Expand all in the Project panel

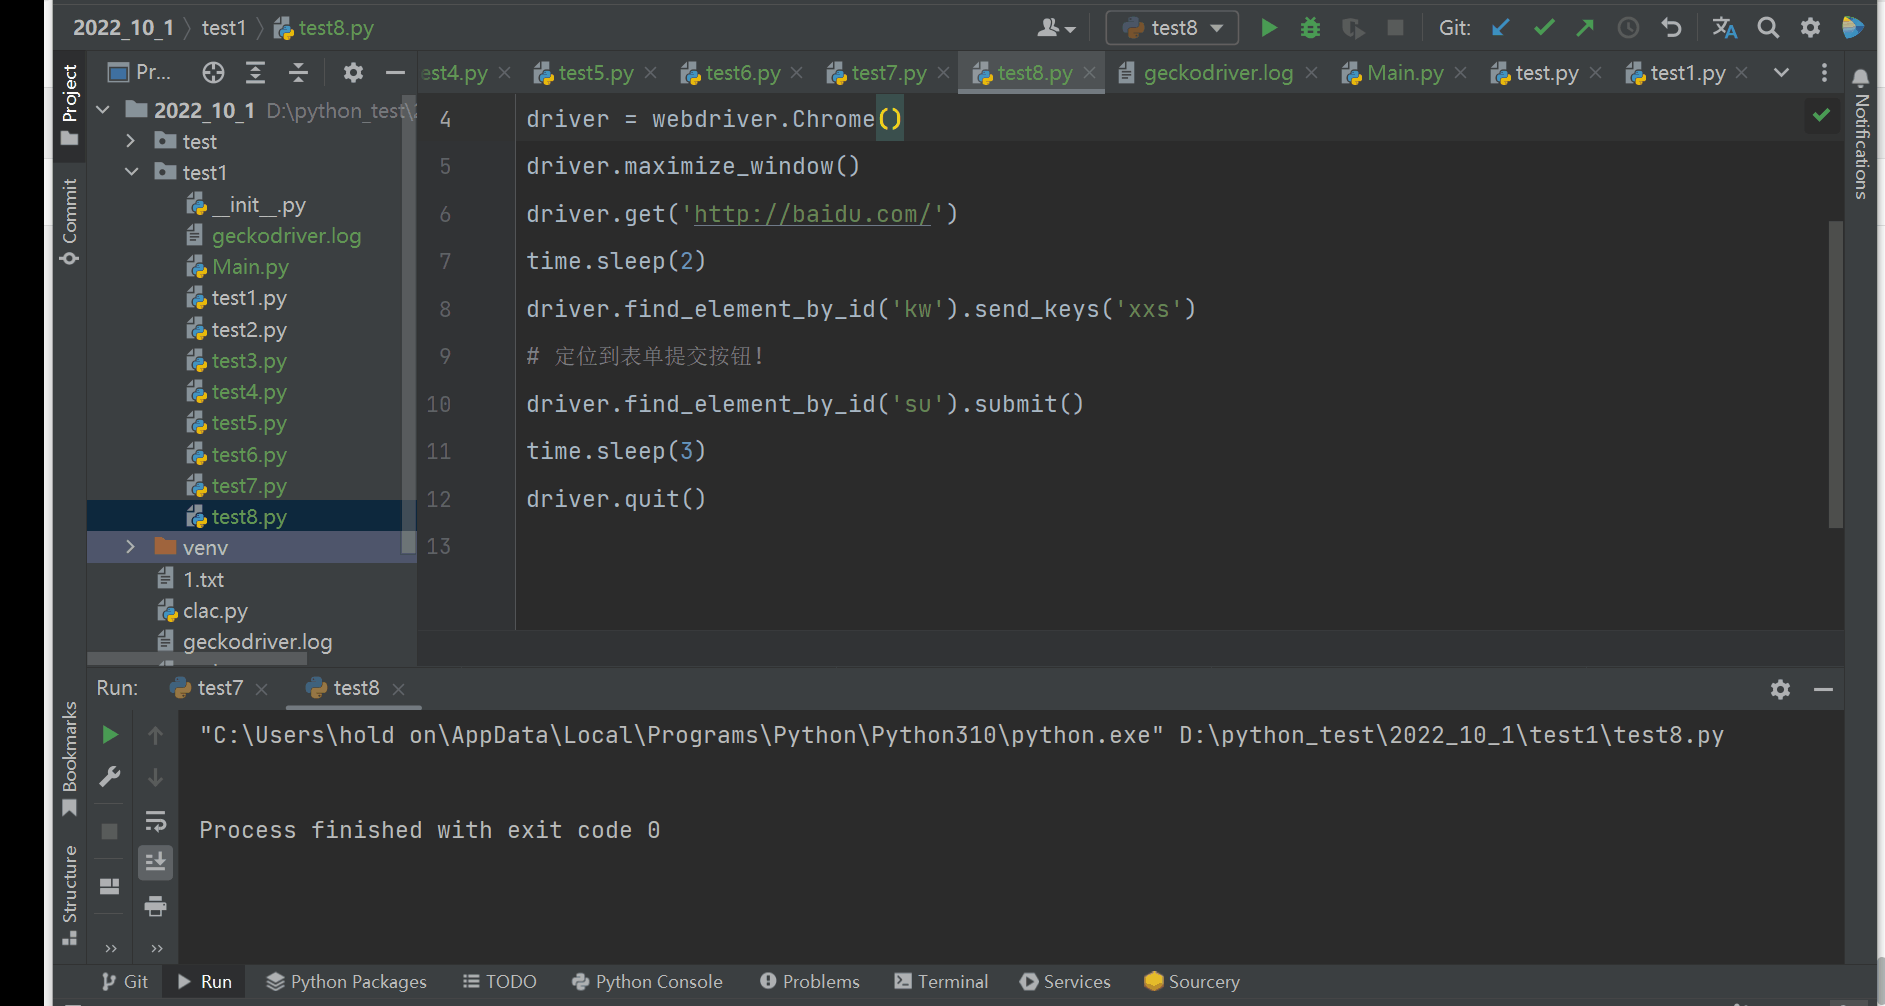(x=256, y=72)
